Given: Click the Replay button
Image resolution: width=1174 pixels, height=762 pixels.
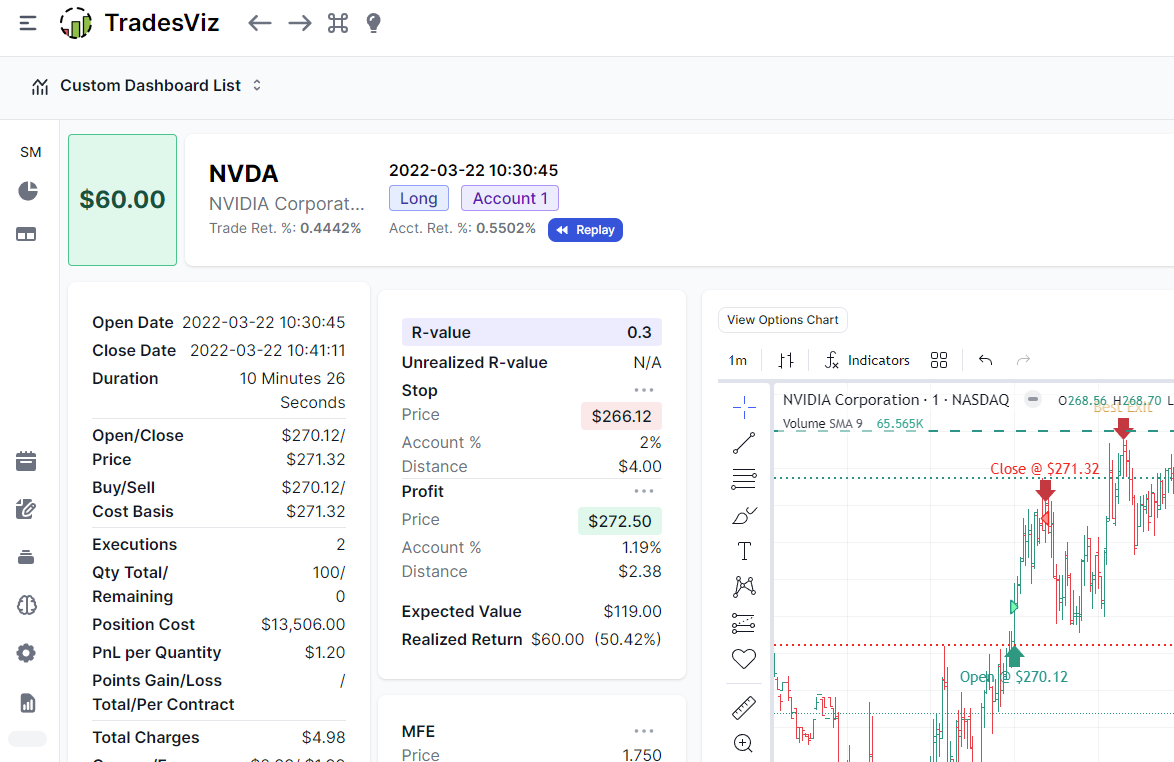Looking at the screenshot, I should [x=586, y=230].
